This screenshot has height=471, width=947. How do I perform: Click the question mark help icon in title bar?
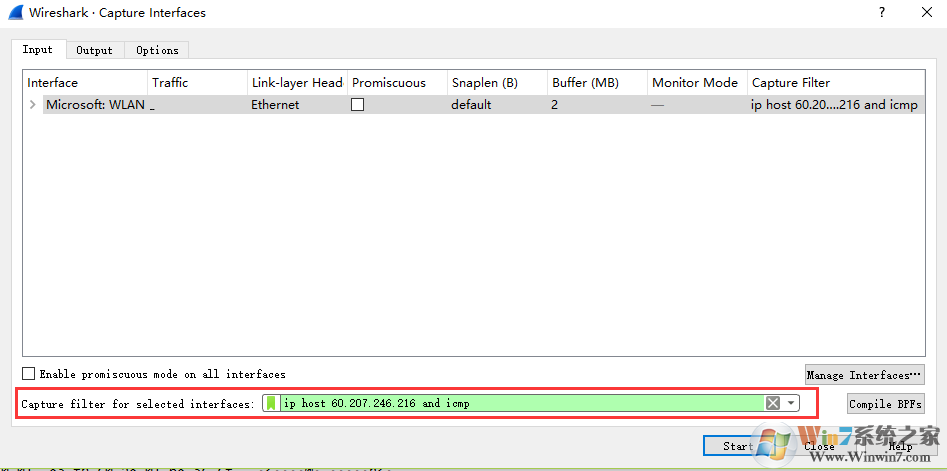882,12
